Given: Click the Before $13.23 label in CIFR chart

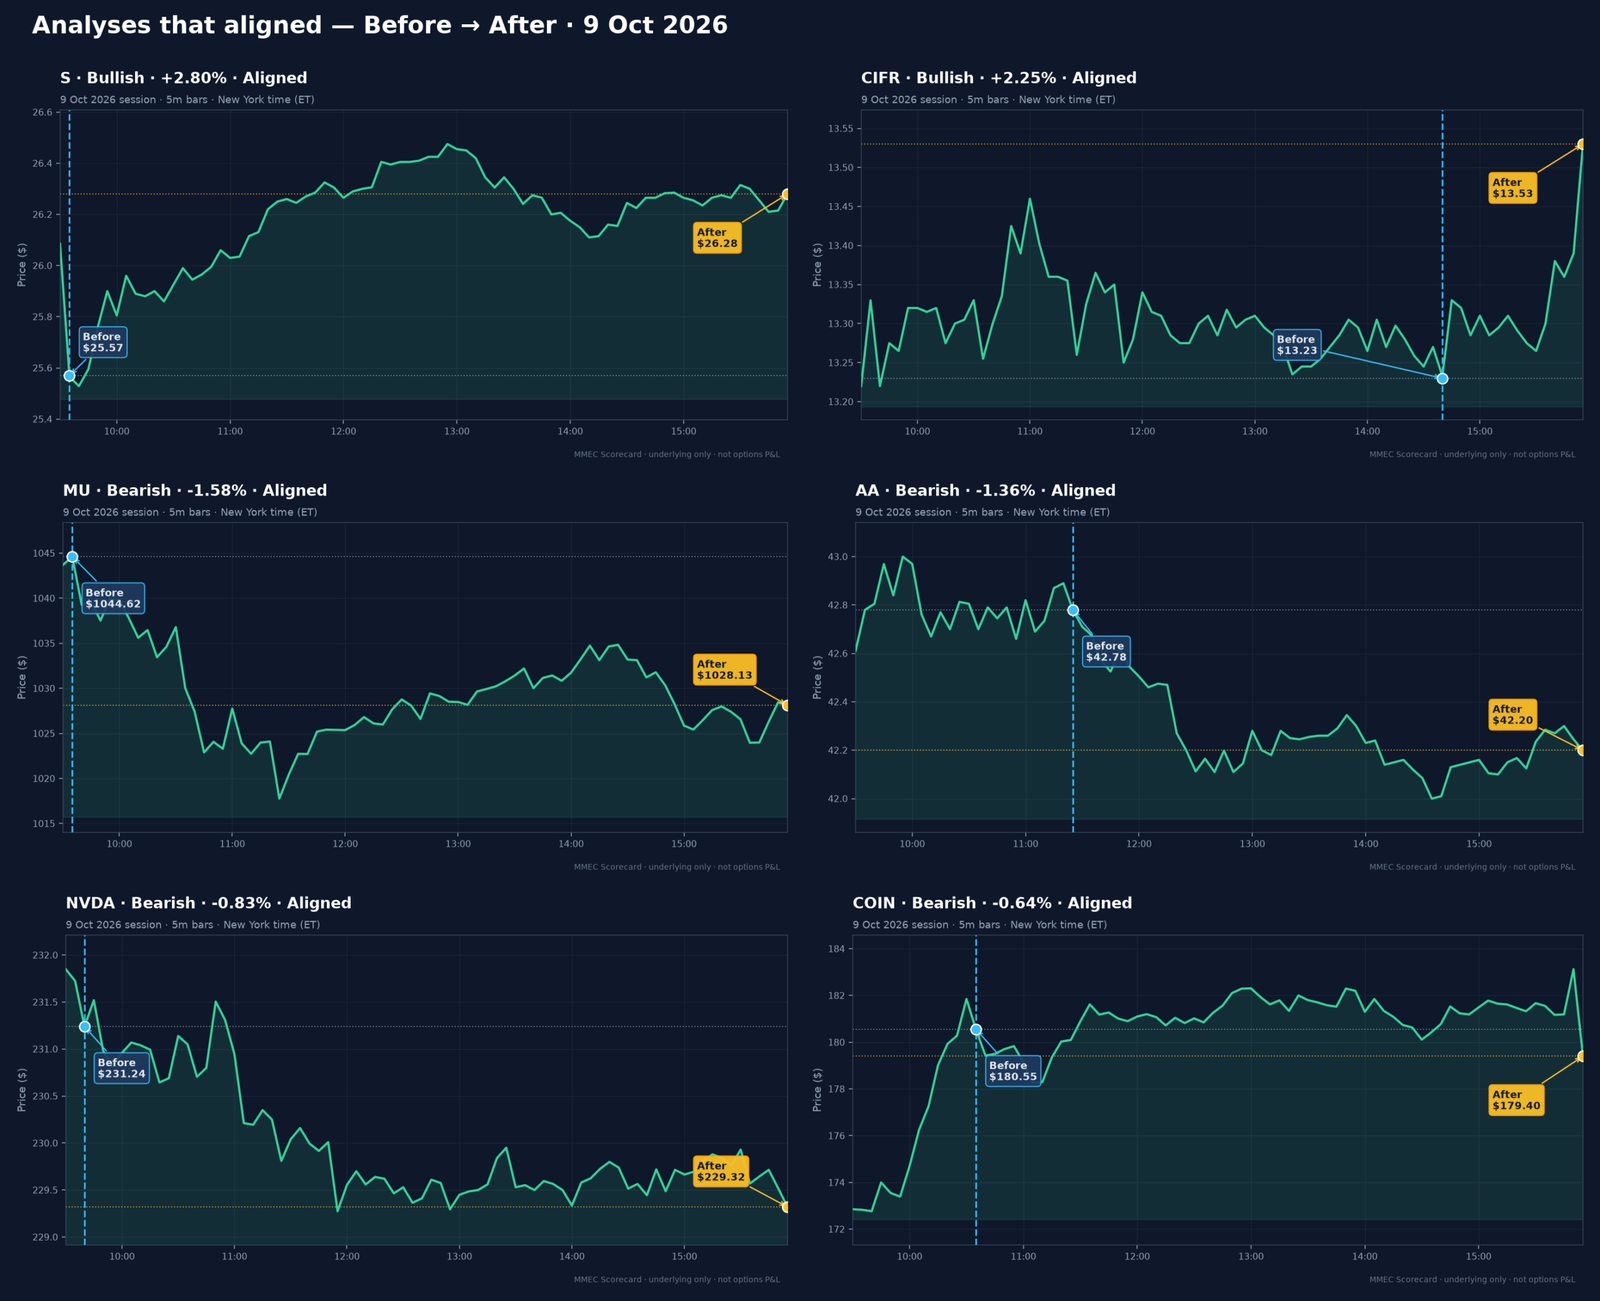Looking at the screenshot, I should coord(1297,345).
